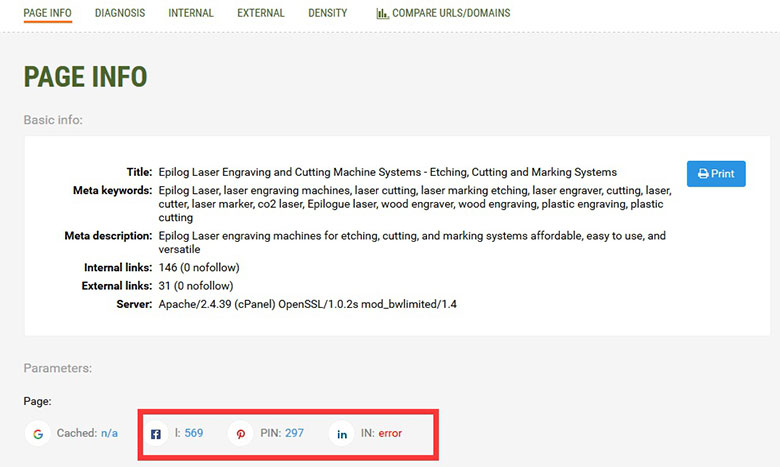The image size is (780, 467).
Task: Click the LinkedIn error value
Action: (390, 433)
